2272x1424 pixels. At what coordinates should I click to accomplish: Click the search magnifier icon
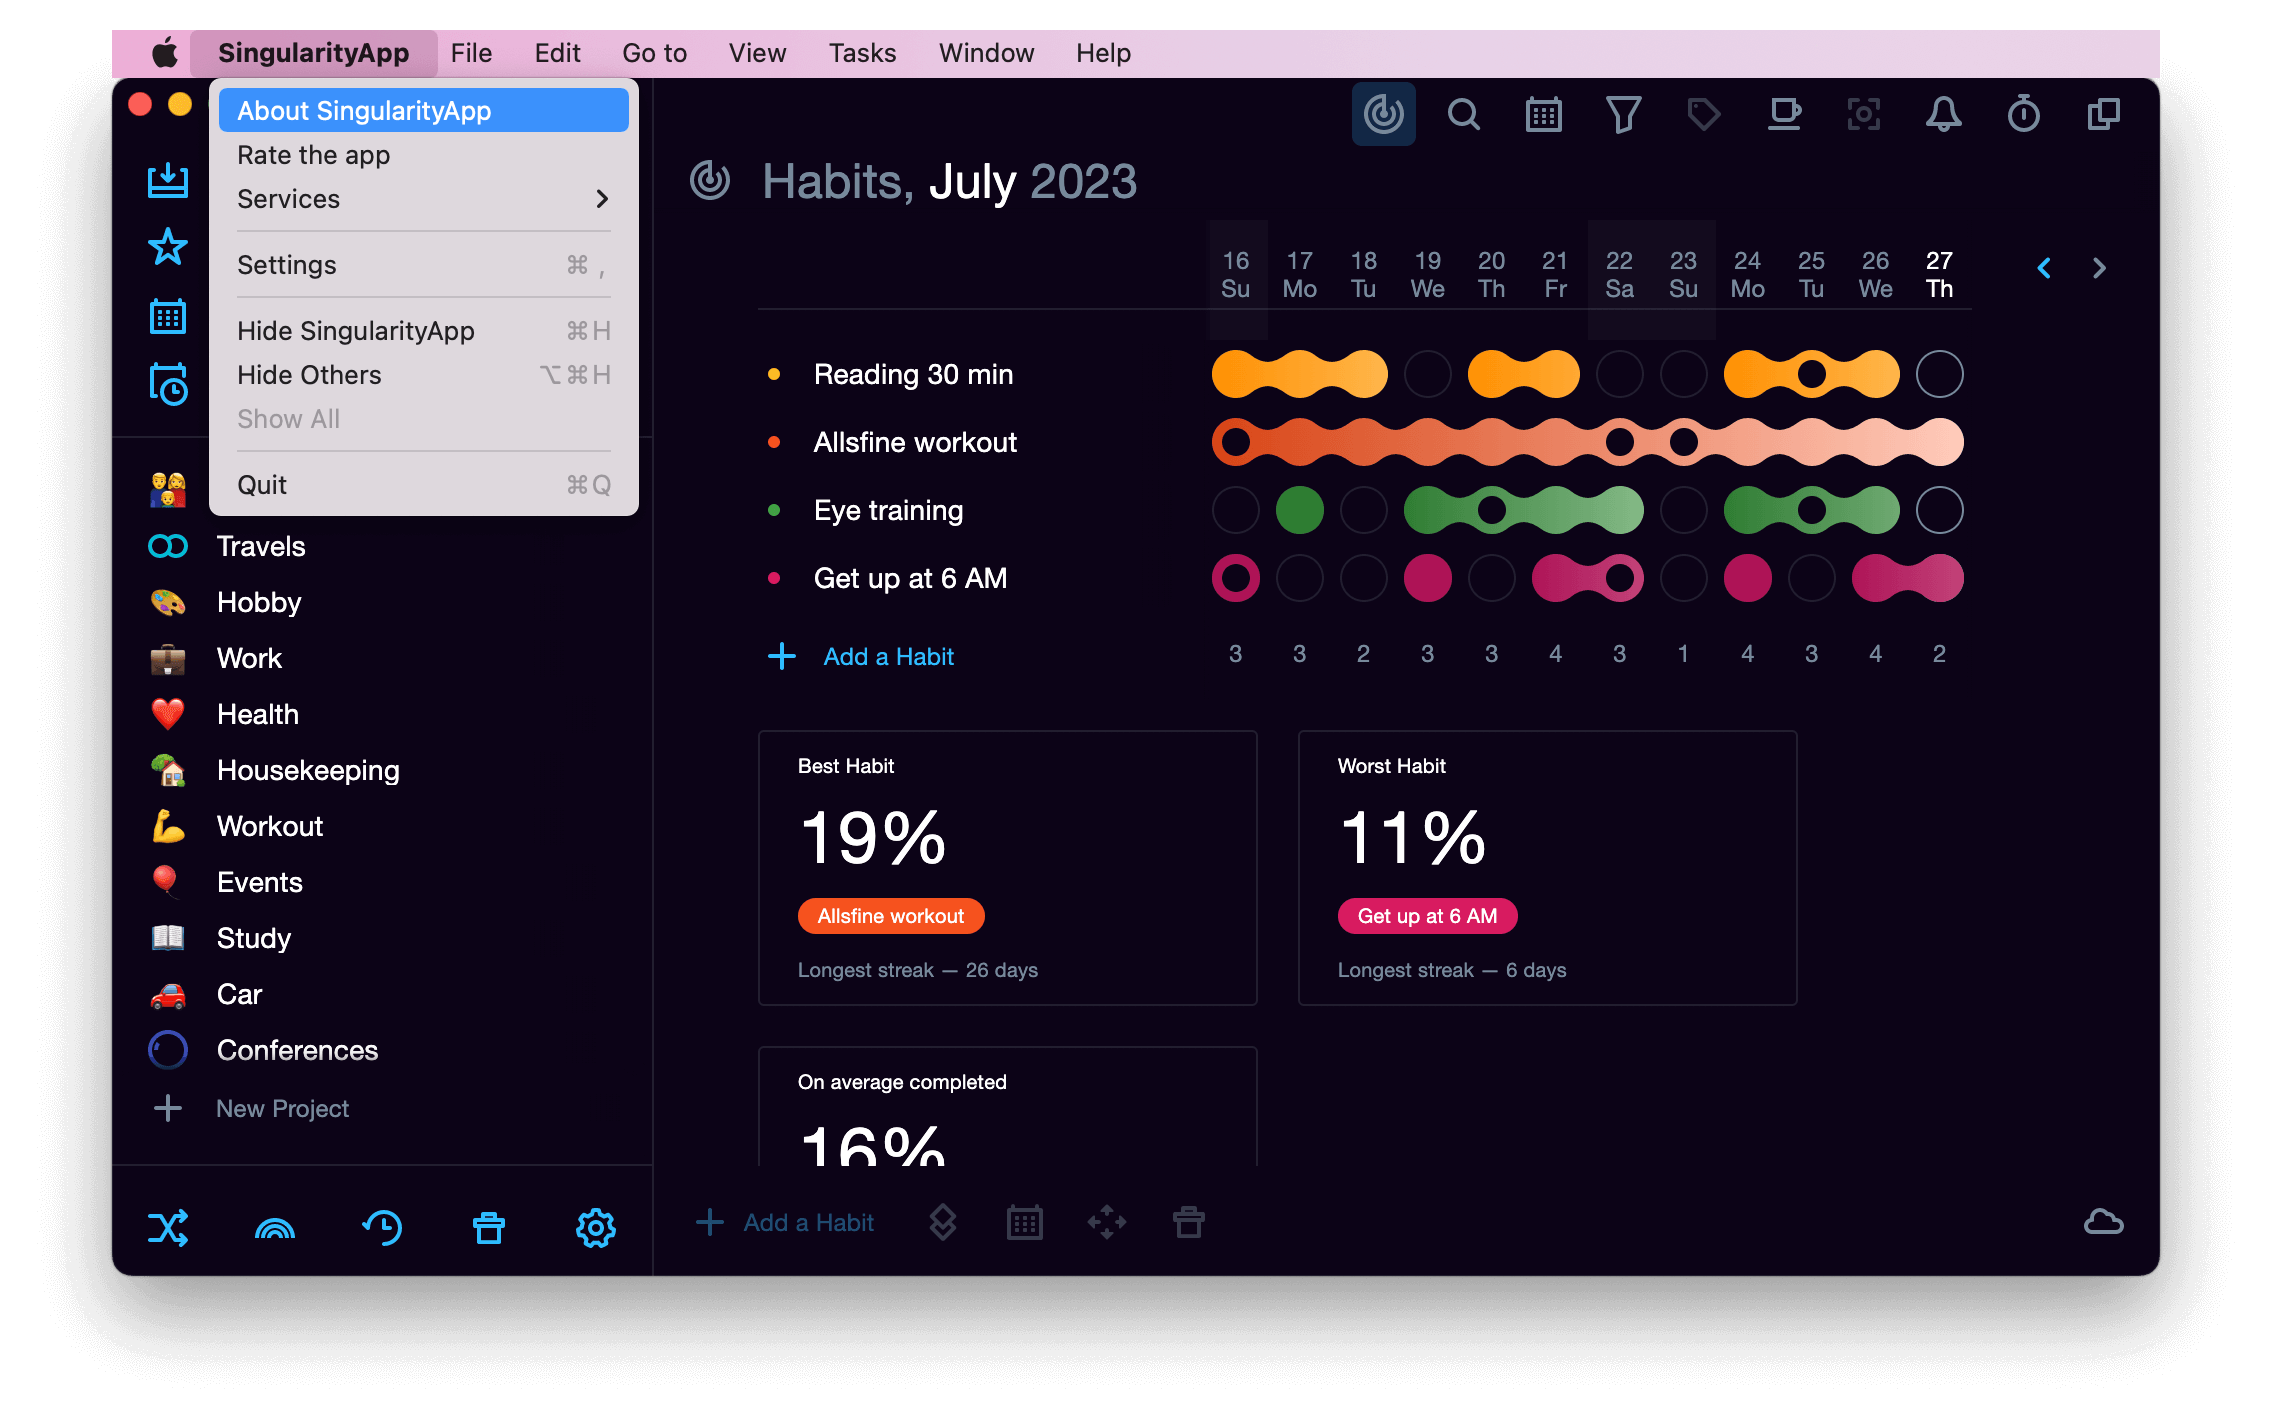[x=1464, y=115]
